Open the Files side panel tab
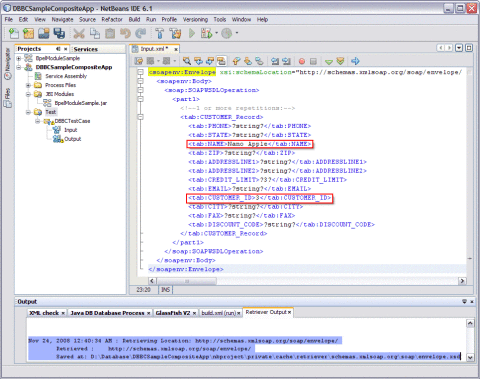 click(7, 97)
